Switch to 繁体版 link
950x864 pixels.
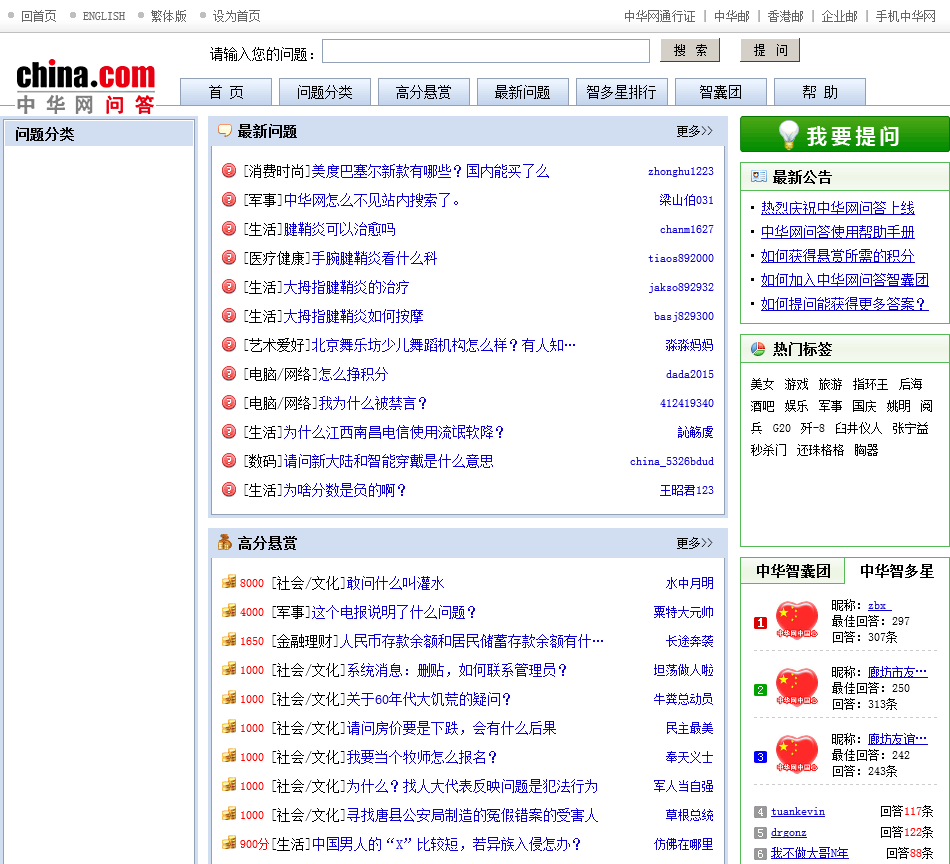pos(168,16)
